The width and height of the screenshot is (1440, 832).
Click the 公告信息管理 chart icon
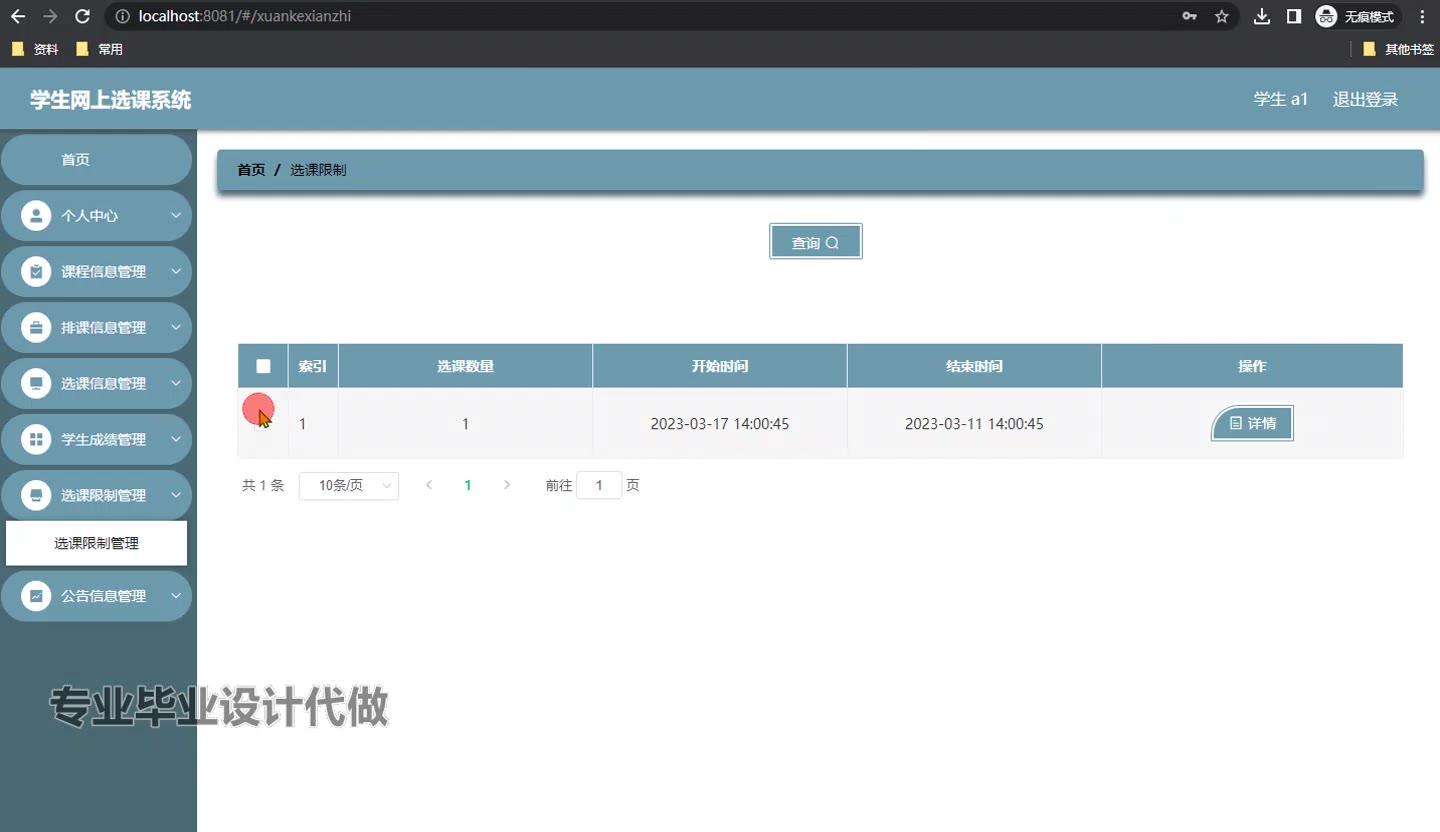pos(36,595)
